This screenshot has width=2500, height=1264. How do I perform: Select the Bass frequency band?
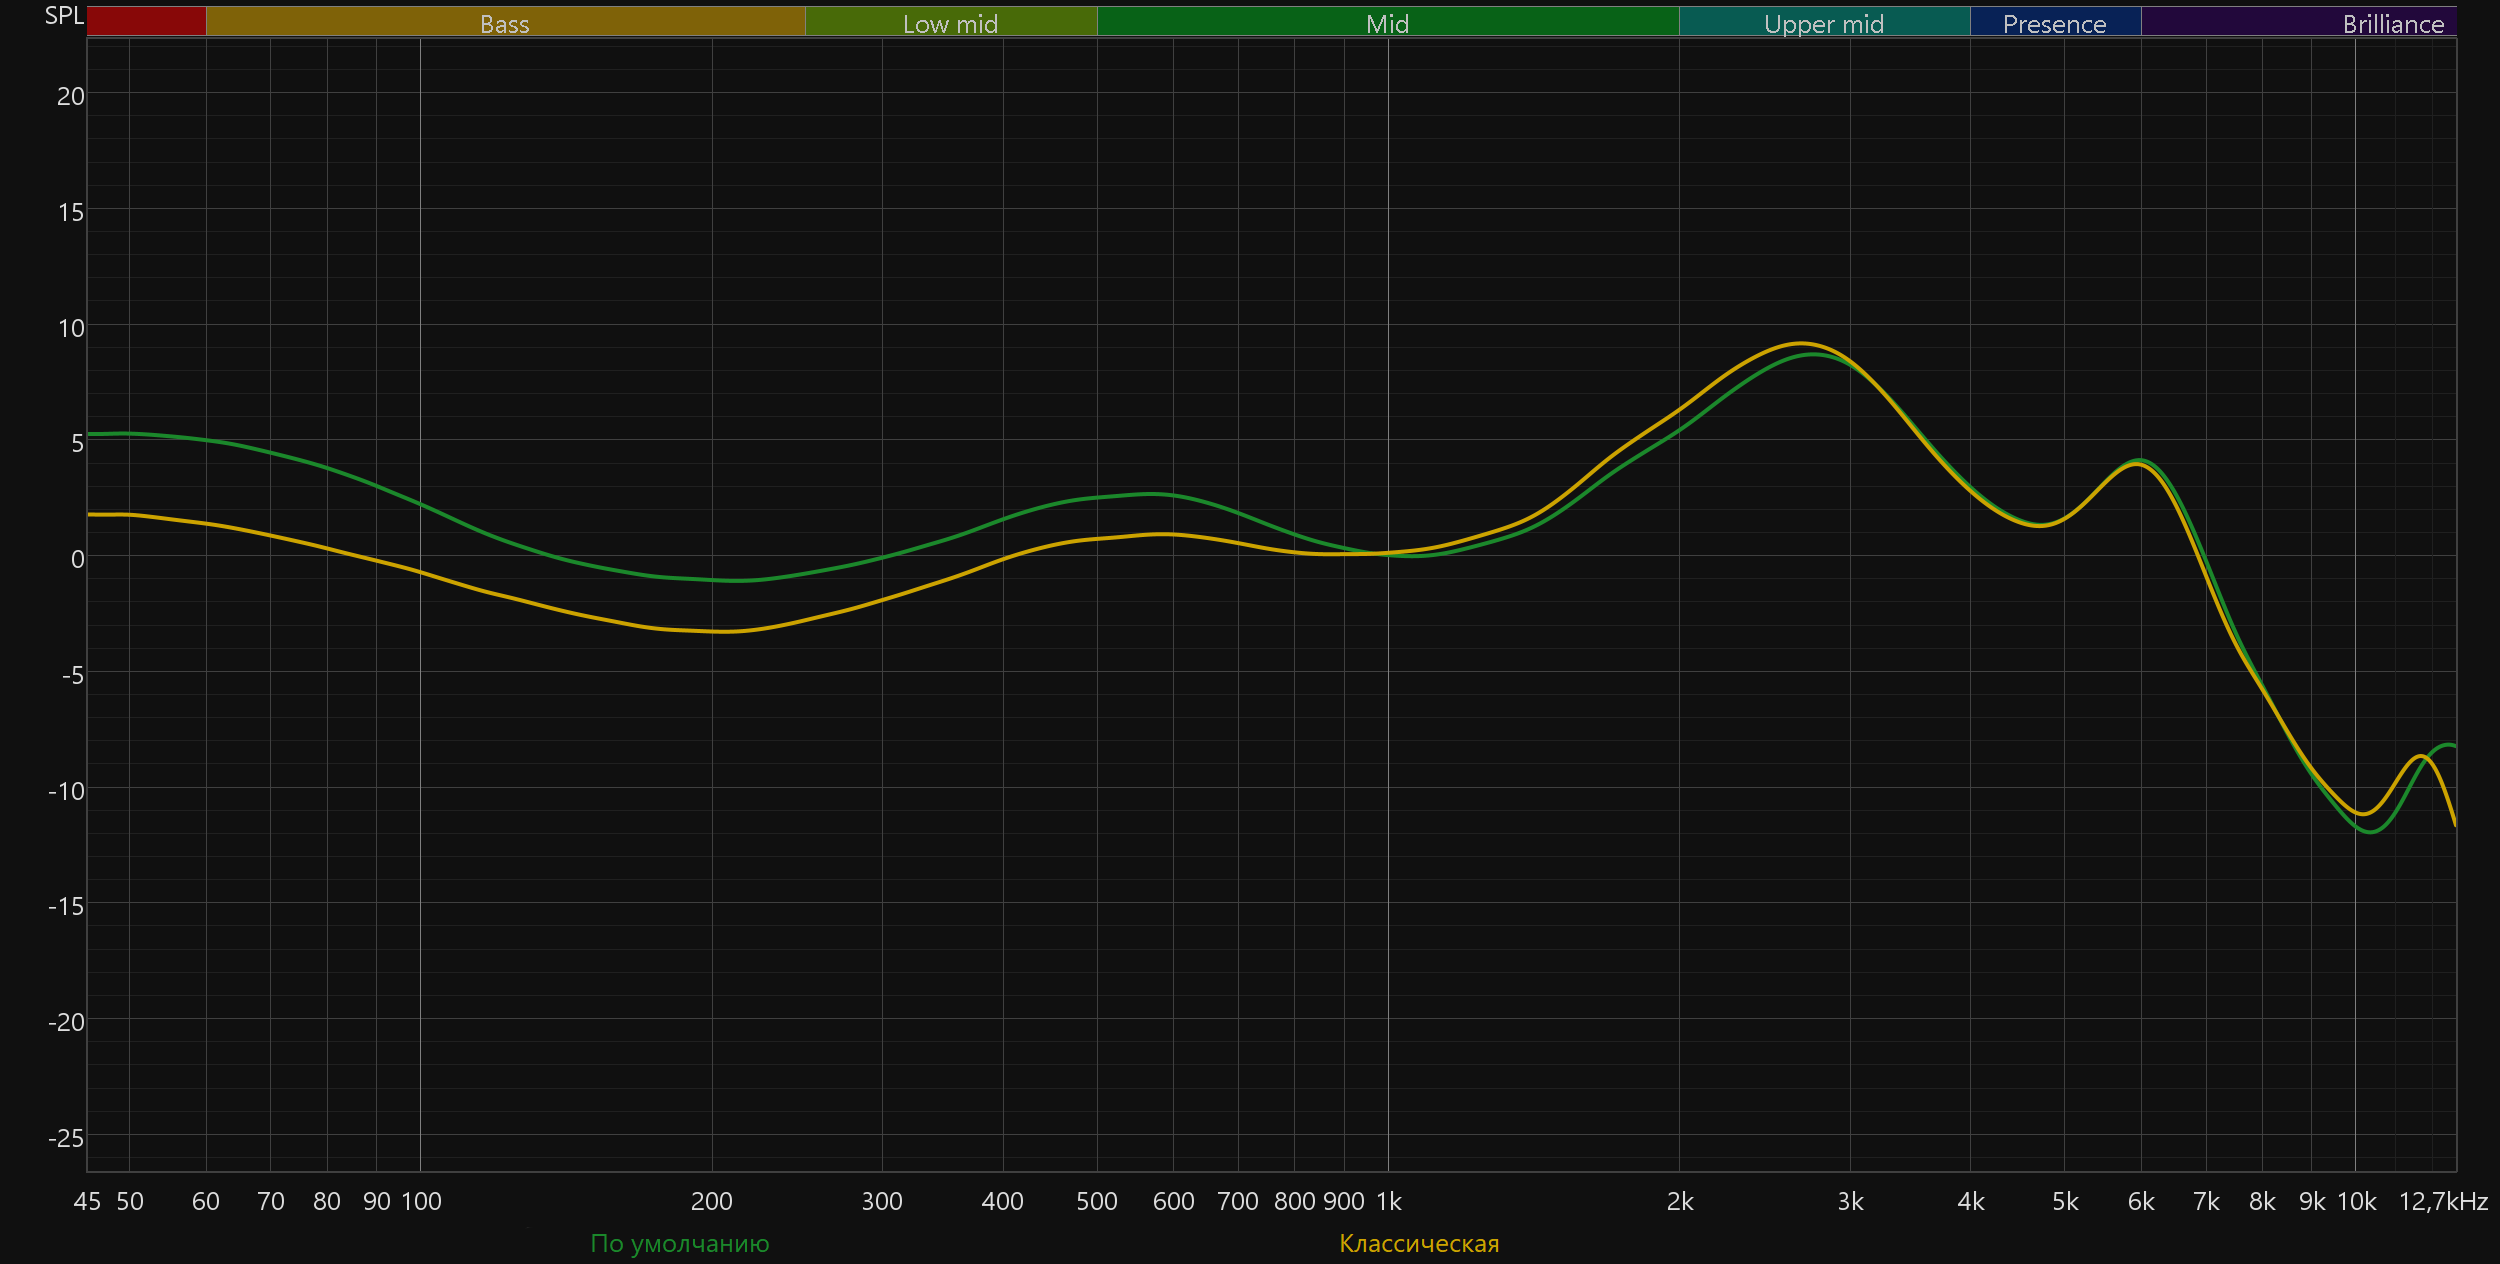pyautogui.click(x=505, y=23)
